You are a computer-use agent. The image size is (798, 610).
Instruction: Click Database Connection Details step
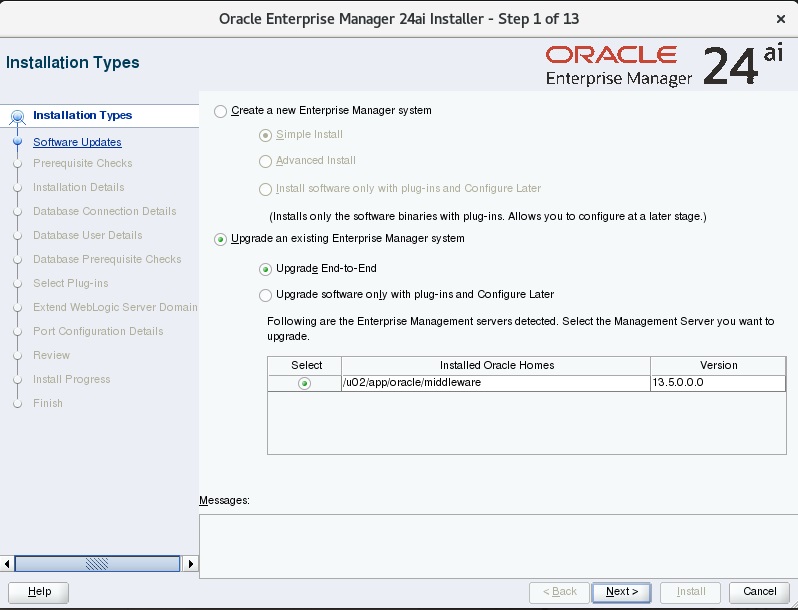[x=104, y=211]
